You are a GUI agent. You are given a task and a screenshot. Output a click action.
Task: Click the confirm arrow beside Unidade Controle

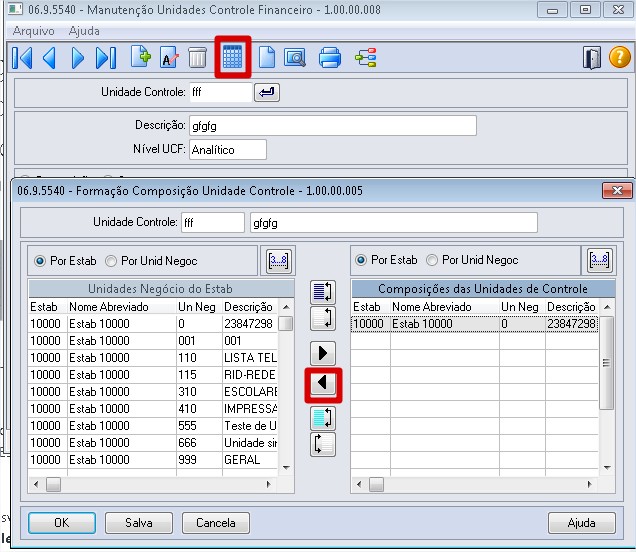(266, 92)
